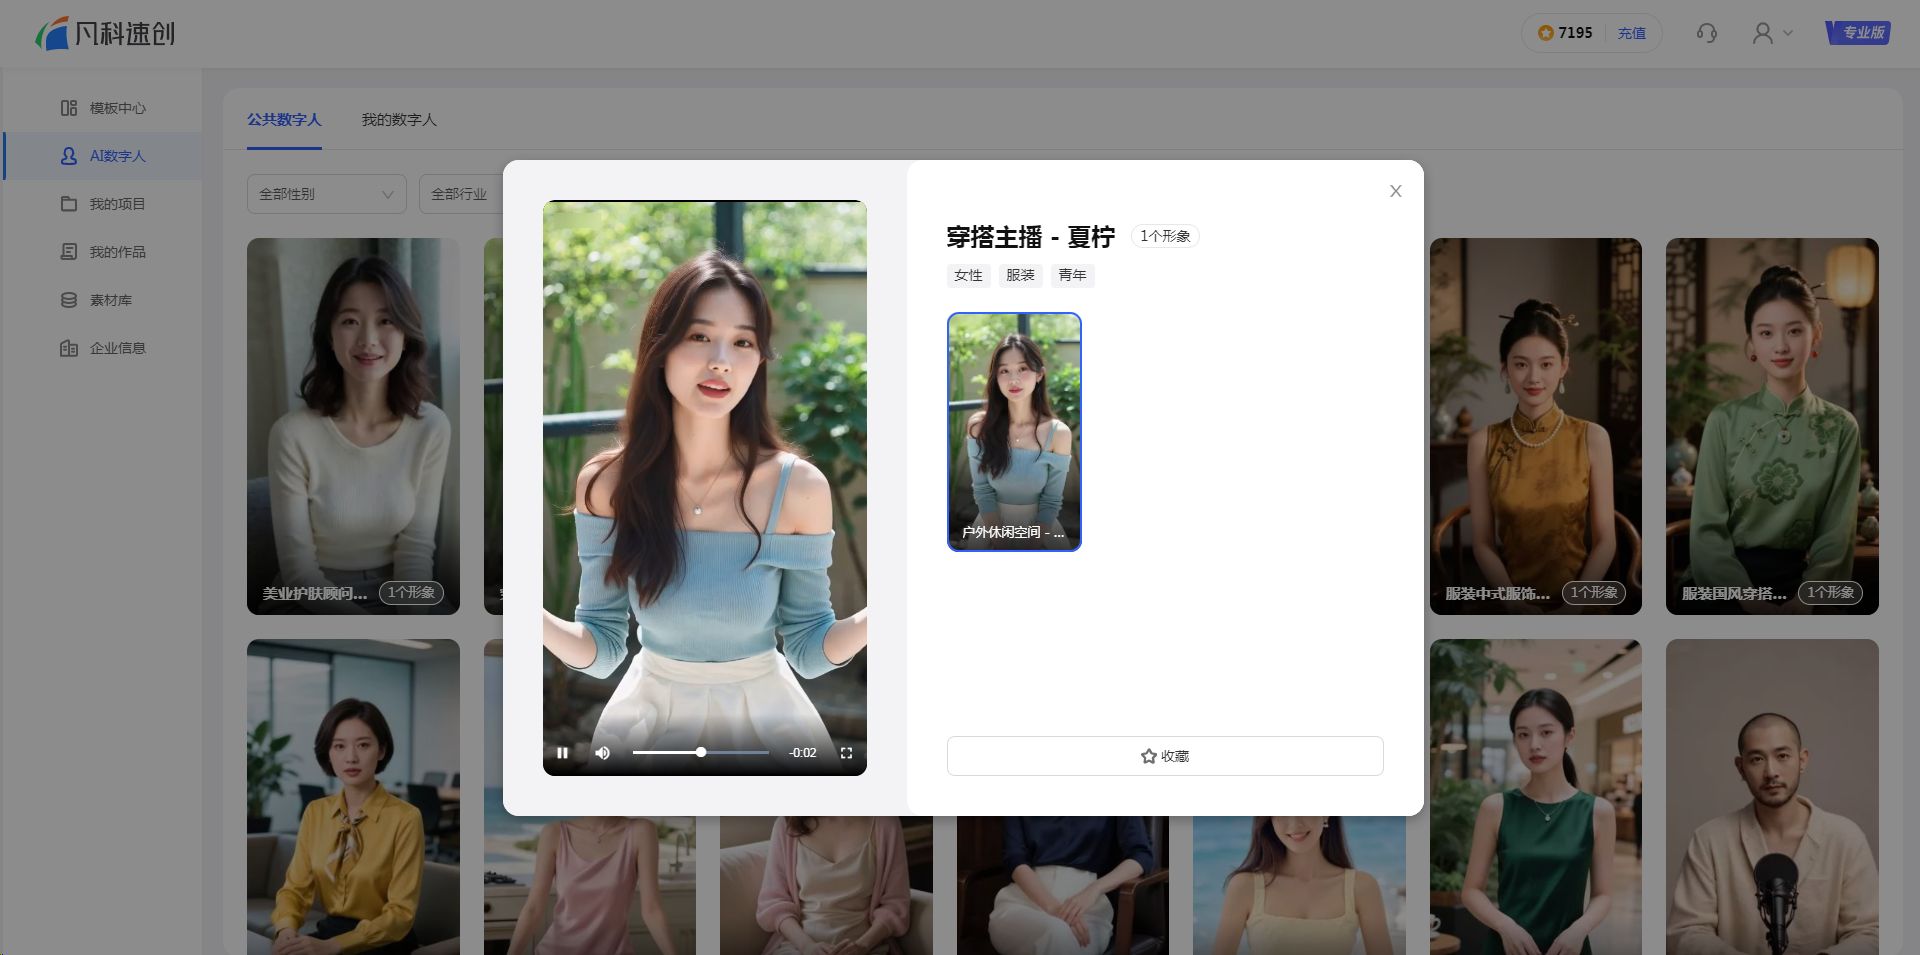Select the 公共数字人 tab
Screen dimensions: 1920x955
click(x=284, y=120)
